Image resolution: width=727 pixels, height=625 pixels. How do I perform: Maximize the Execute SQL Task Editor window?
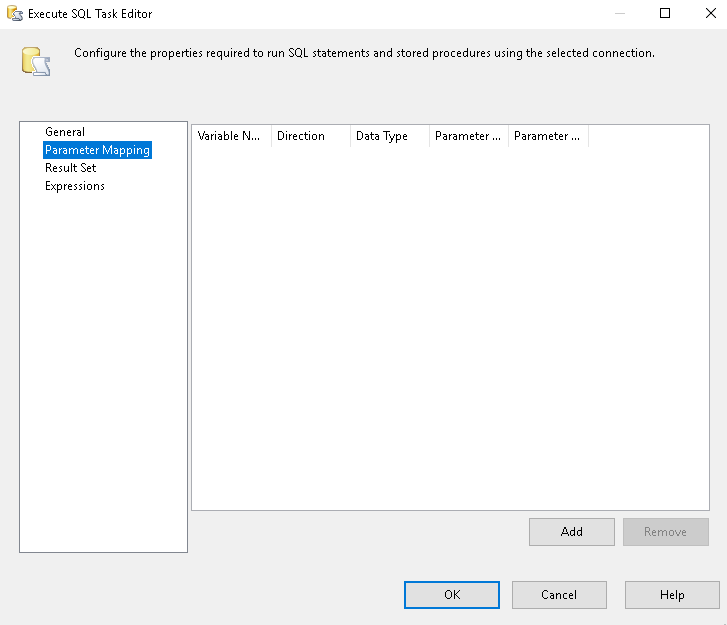[665, 14]
